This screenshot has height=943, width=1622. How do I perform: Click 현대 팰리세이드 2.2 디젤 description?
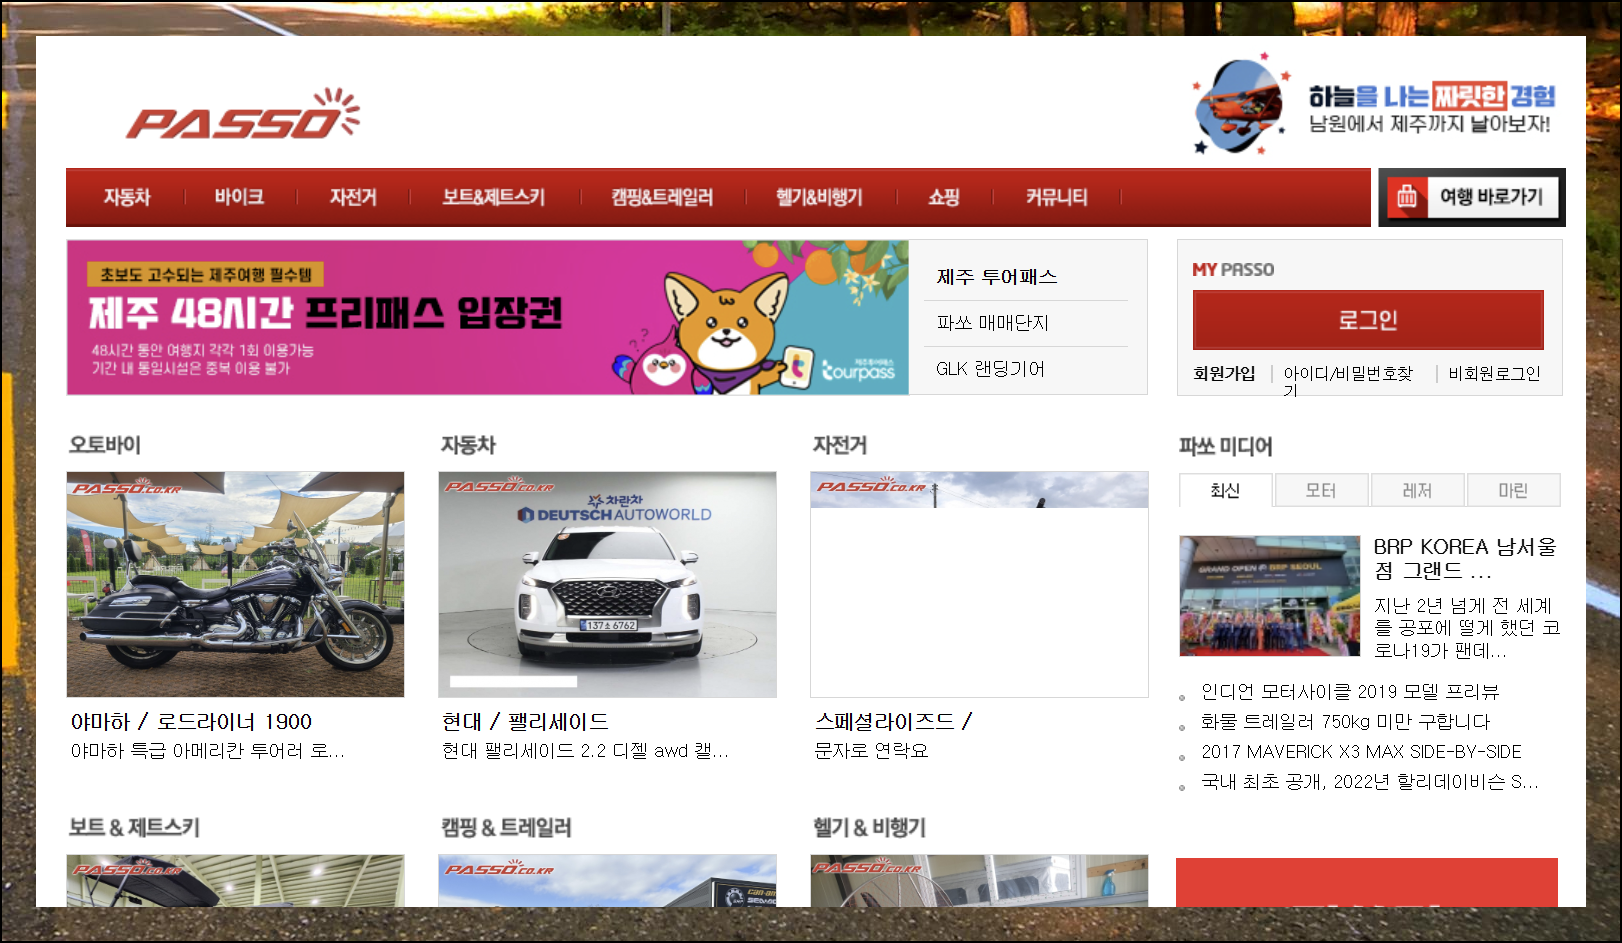pos(585,750)
